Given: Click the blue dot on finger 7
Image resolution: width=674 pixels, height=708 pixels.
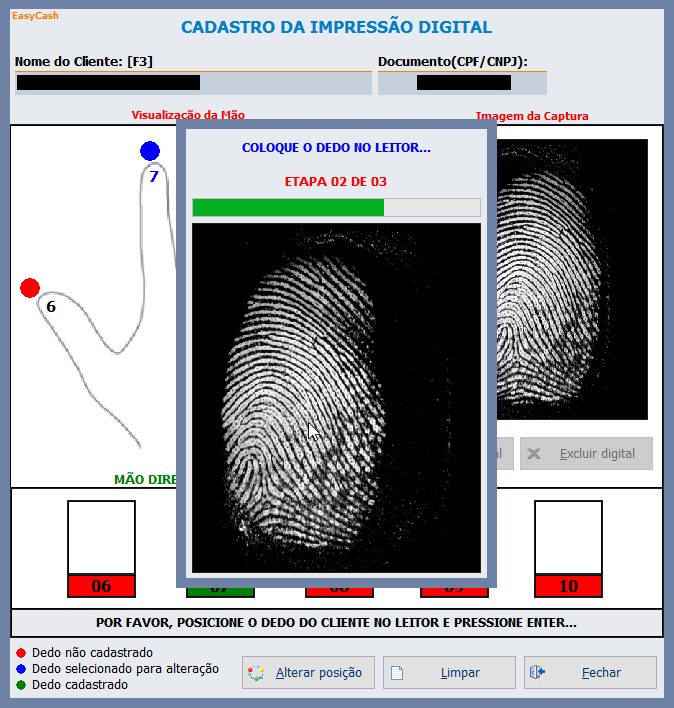Looking at the screenshot, I should pos(150,151).
